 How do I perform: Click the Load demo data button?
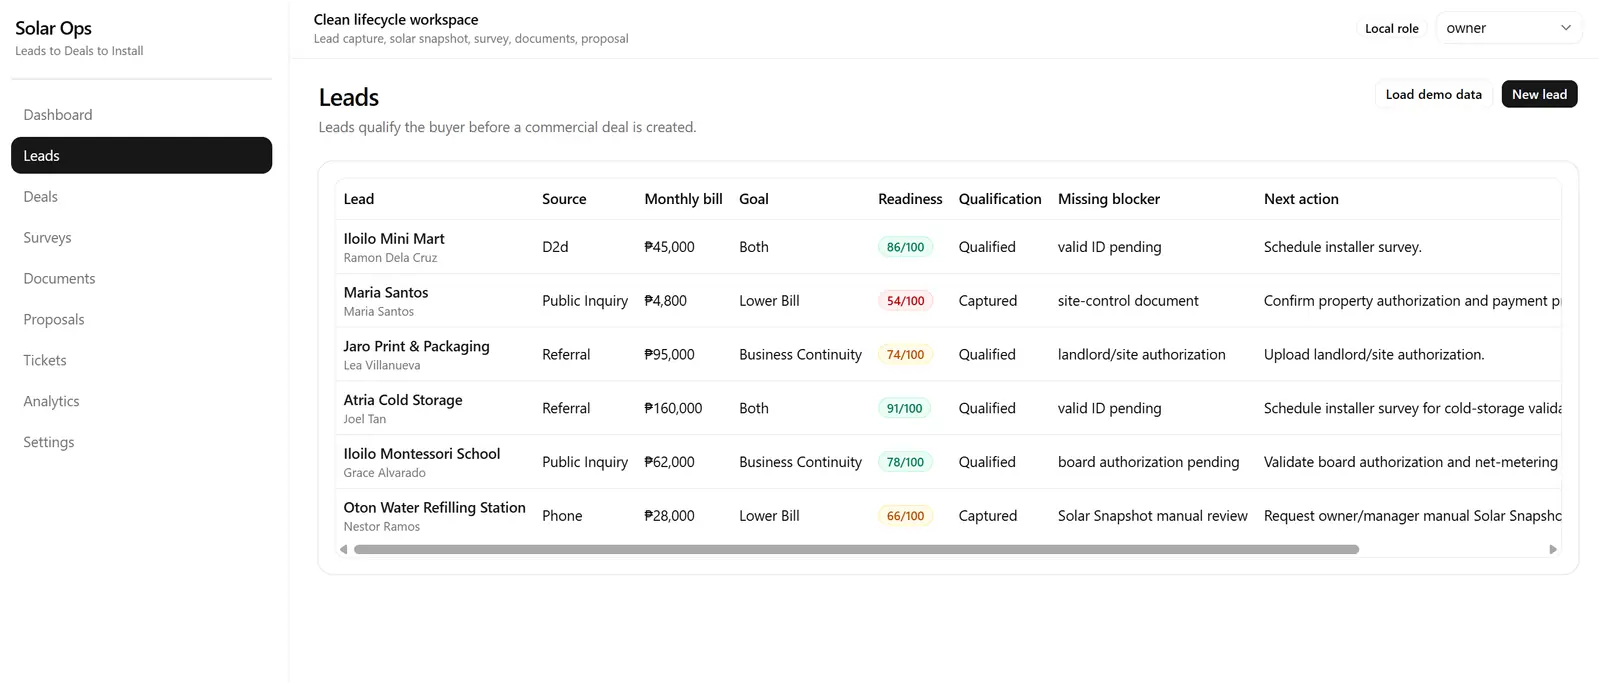[x=1433, y=94]
